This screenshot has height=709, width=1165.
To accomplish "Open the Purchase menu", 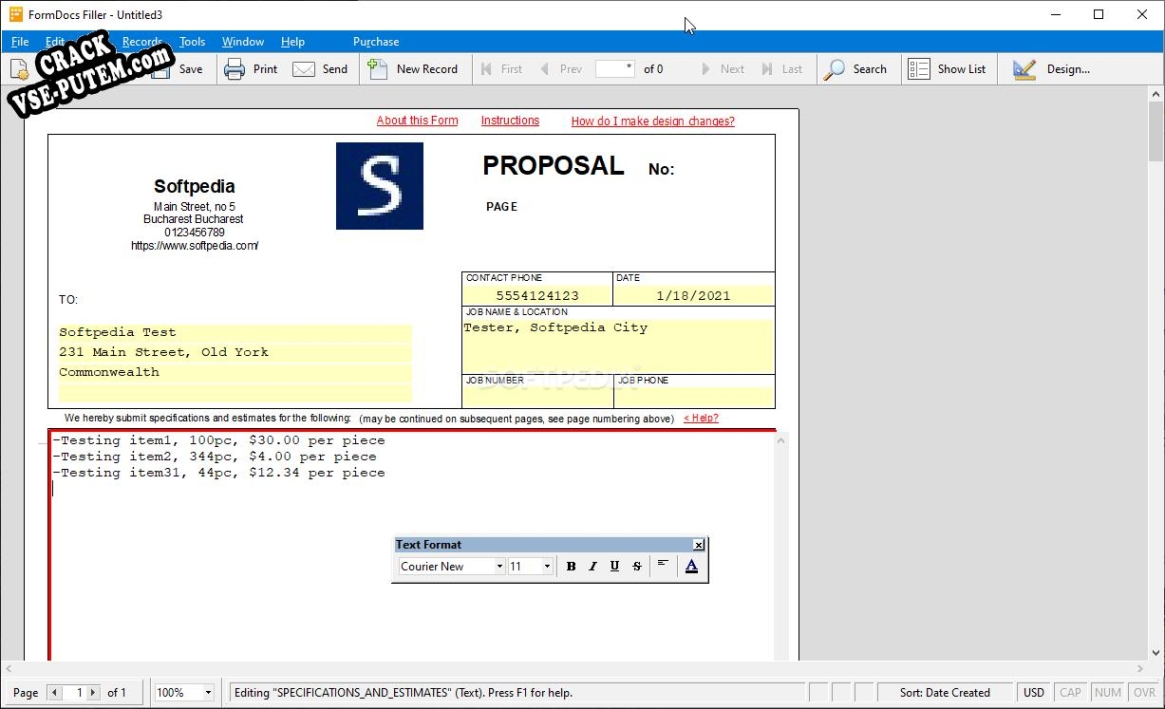I will pyautogui.click(x=376, y=42).
